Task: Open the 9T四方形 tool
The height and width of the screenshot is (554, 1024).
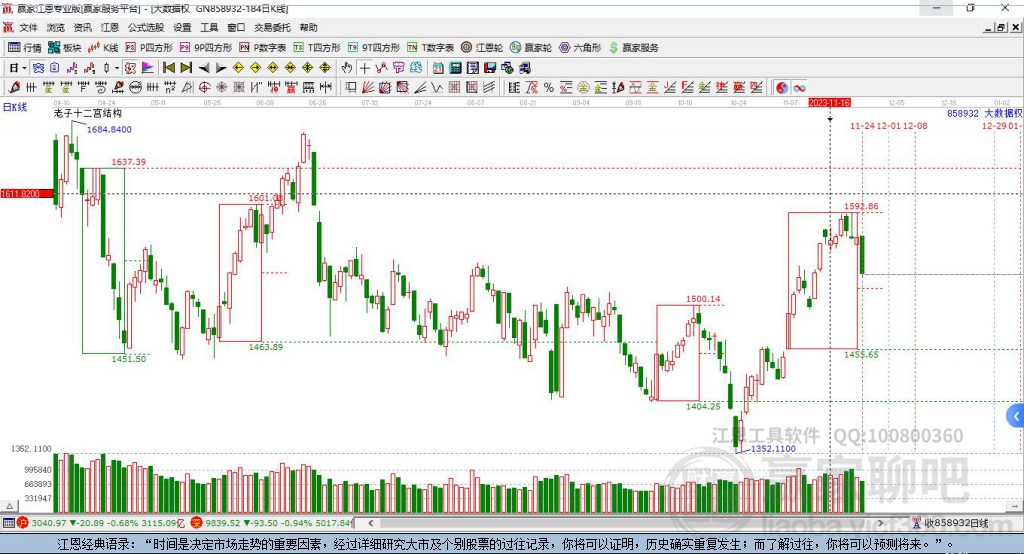Action: [x=374, y=48]
